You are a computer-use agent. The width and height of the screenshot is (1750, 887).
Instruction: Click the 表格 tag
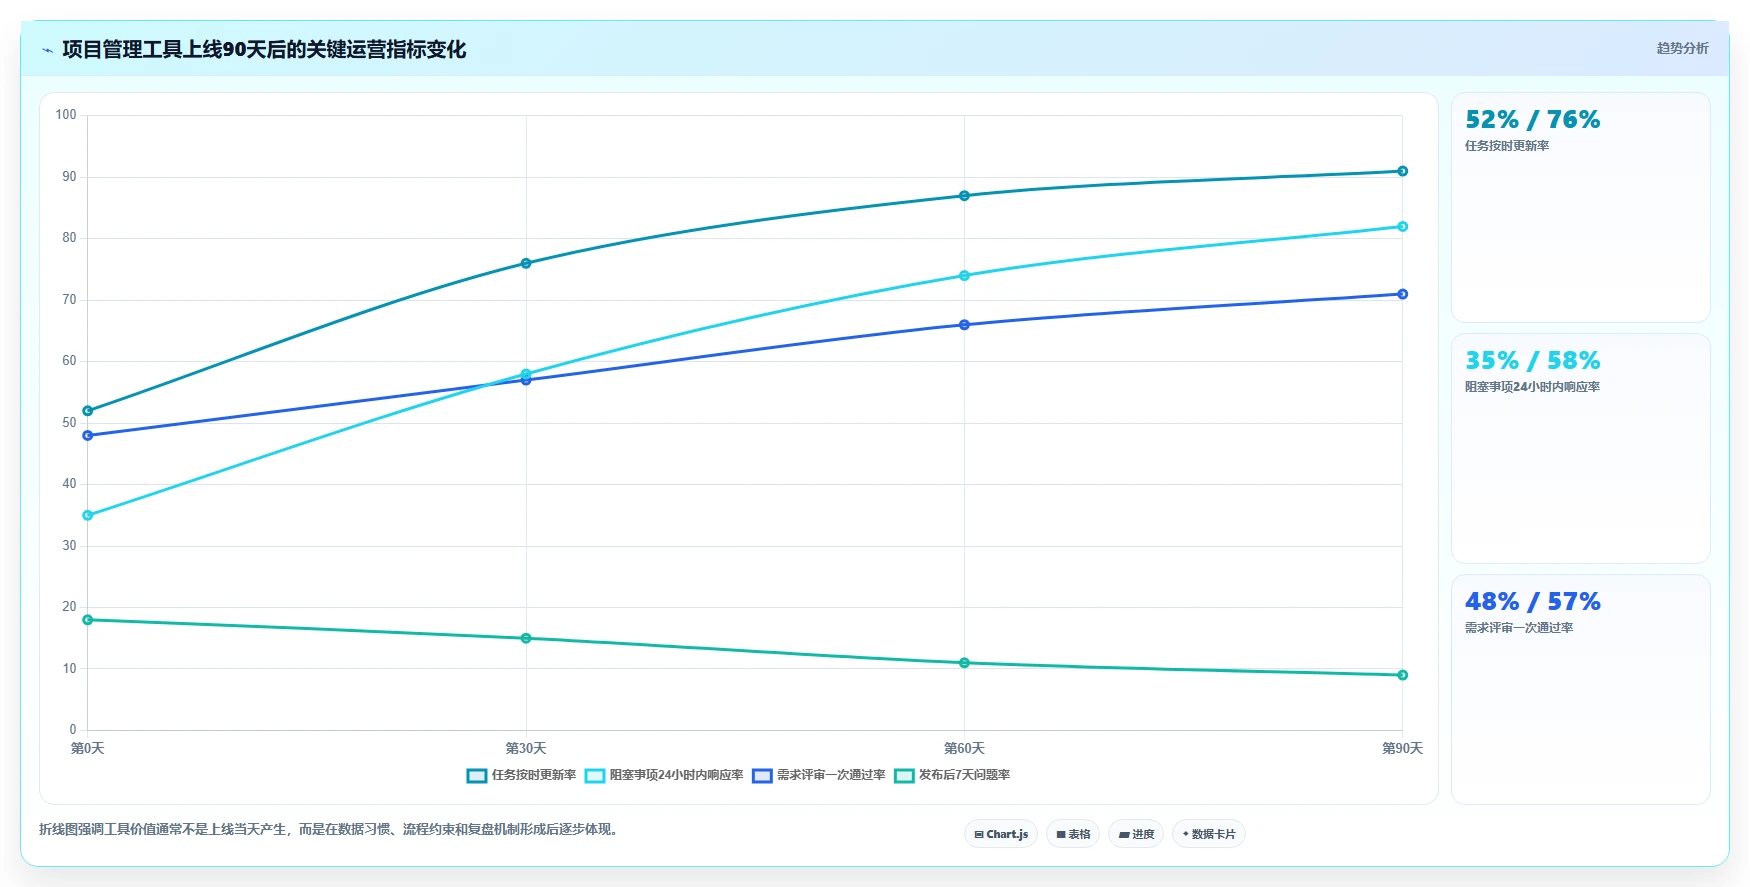point(1073,834)
